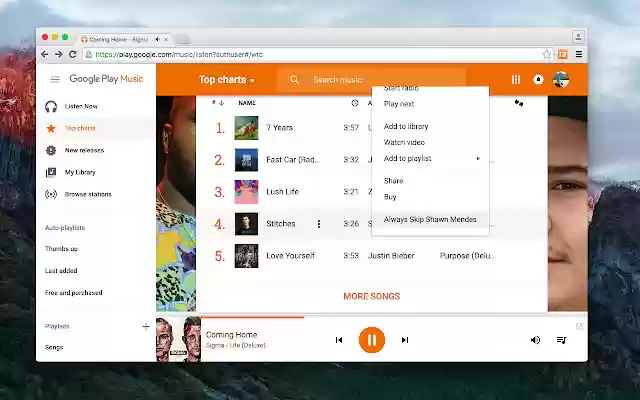Click the Stitches song title
The height and width of the screenshot is (400, 640).
tap(280, 224)
